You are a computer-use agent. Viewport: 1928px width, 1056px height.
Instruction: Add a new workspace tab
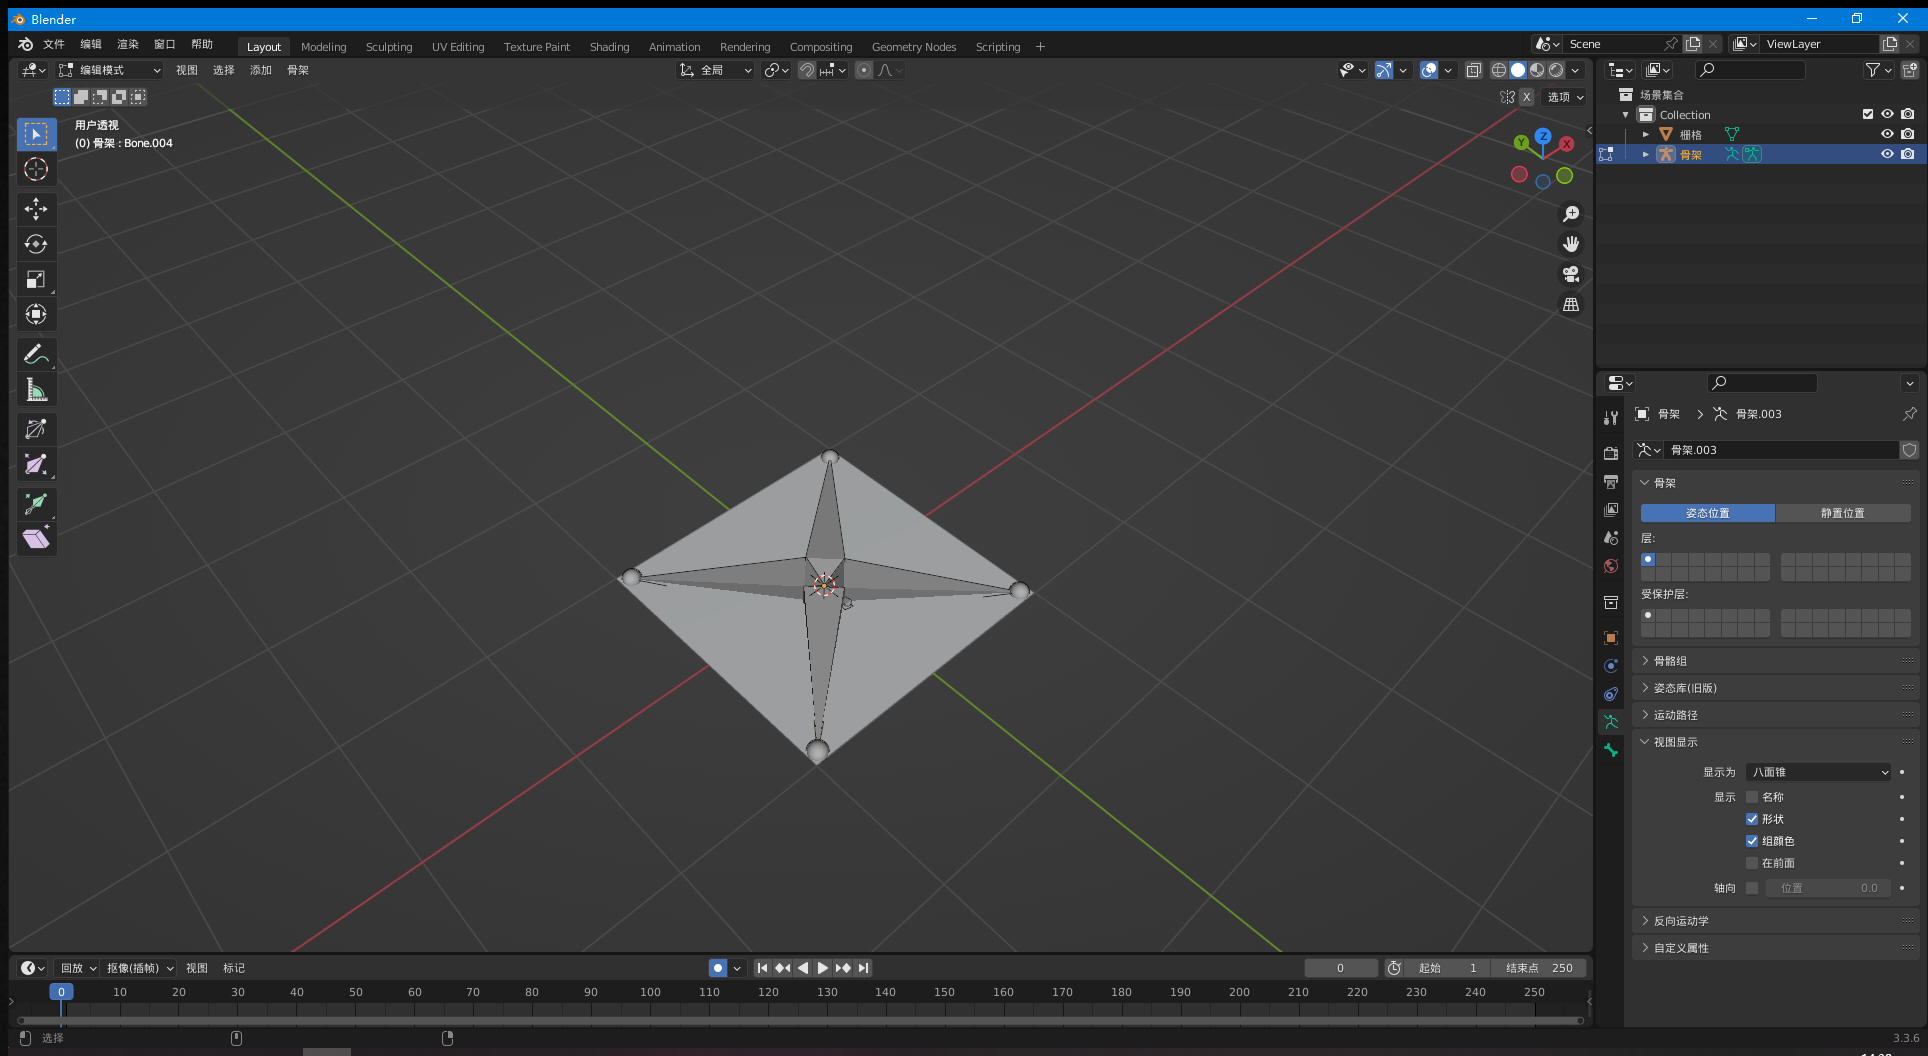(x=1040, y=47)
